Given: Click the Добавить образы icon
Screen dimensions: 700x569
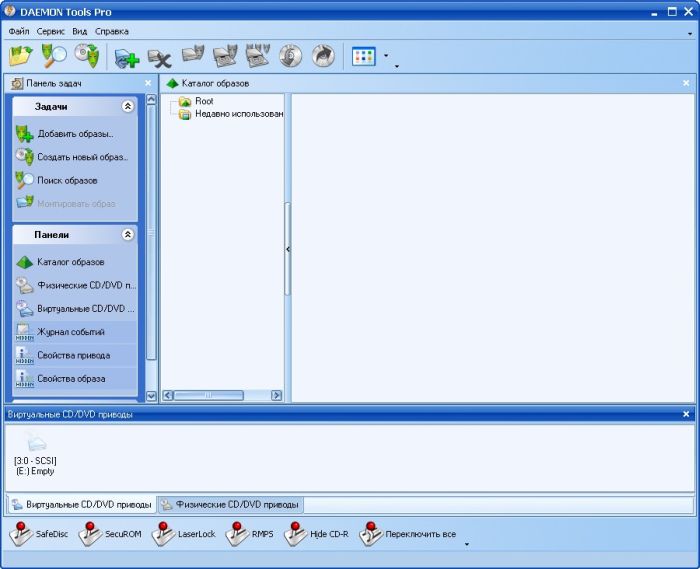Looking at the screenshot, I should (25, 134).
